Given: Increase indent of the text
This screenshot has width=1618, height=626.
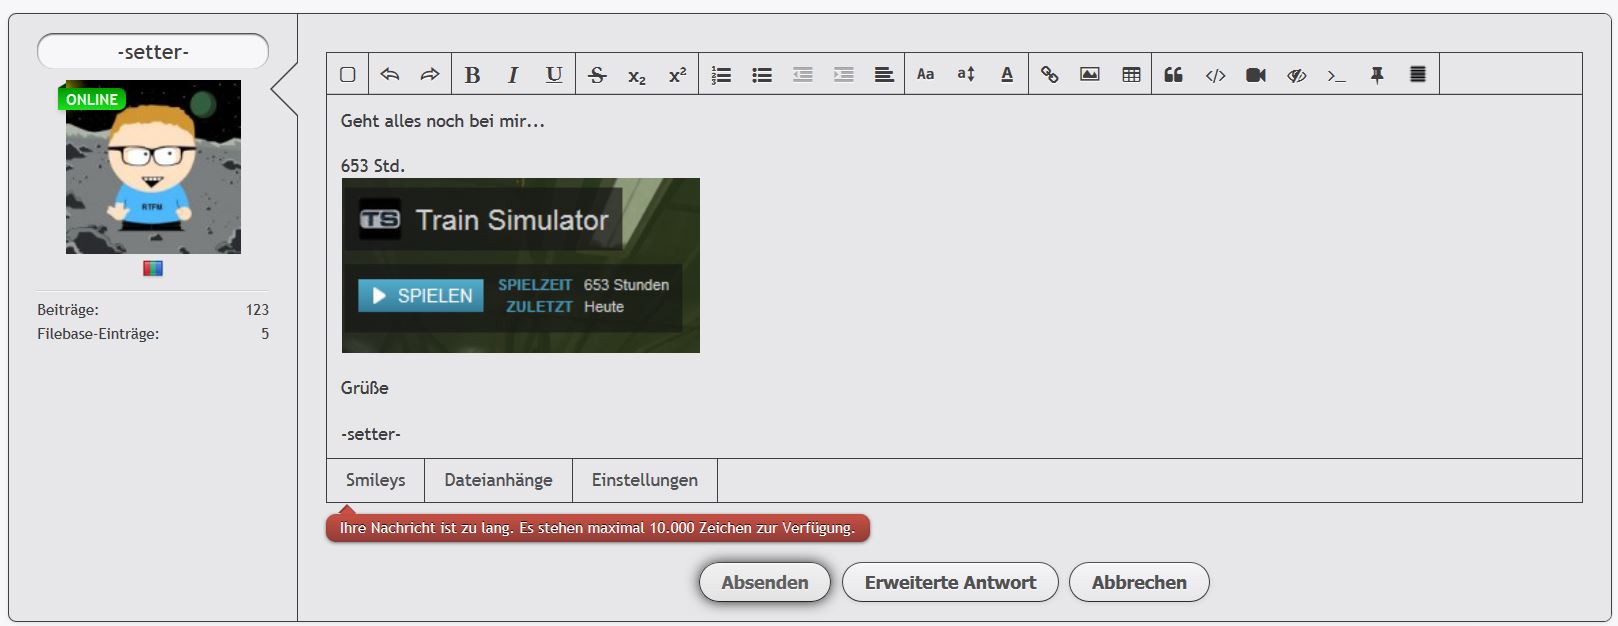Looking at the screenshot, I should pyautogui.click(x=844, y=74).
